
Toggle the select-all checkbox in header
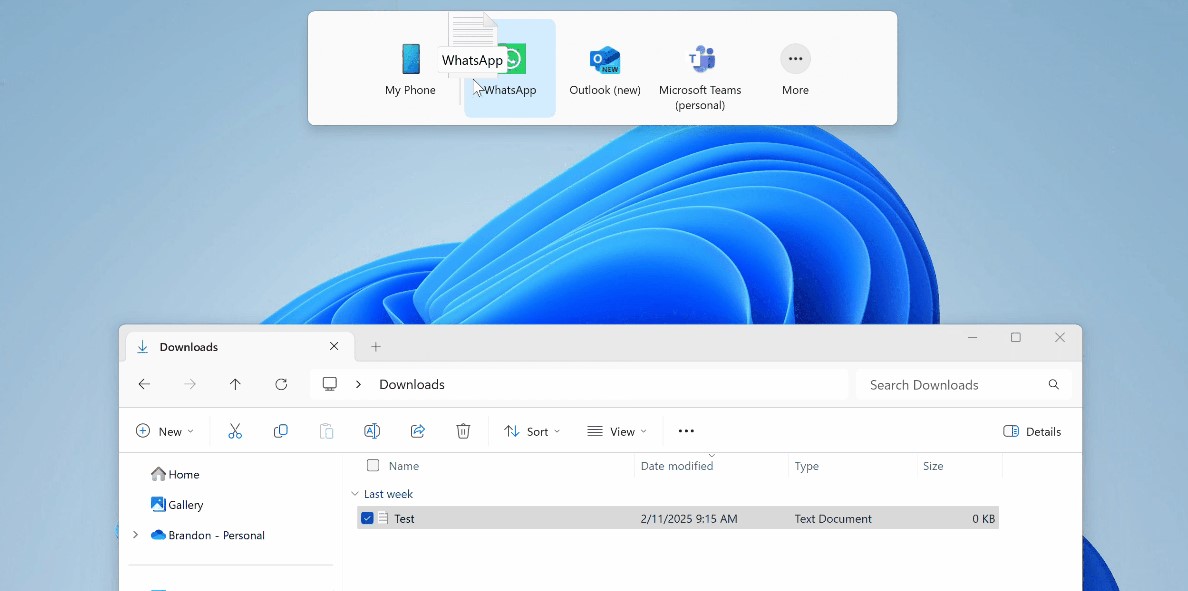coord(373,465)
